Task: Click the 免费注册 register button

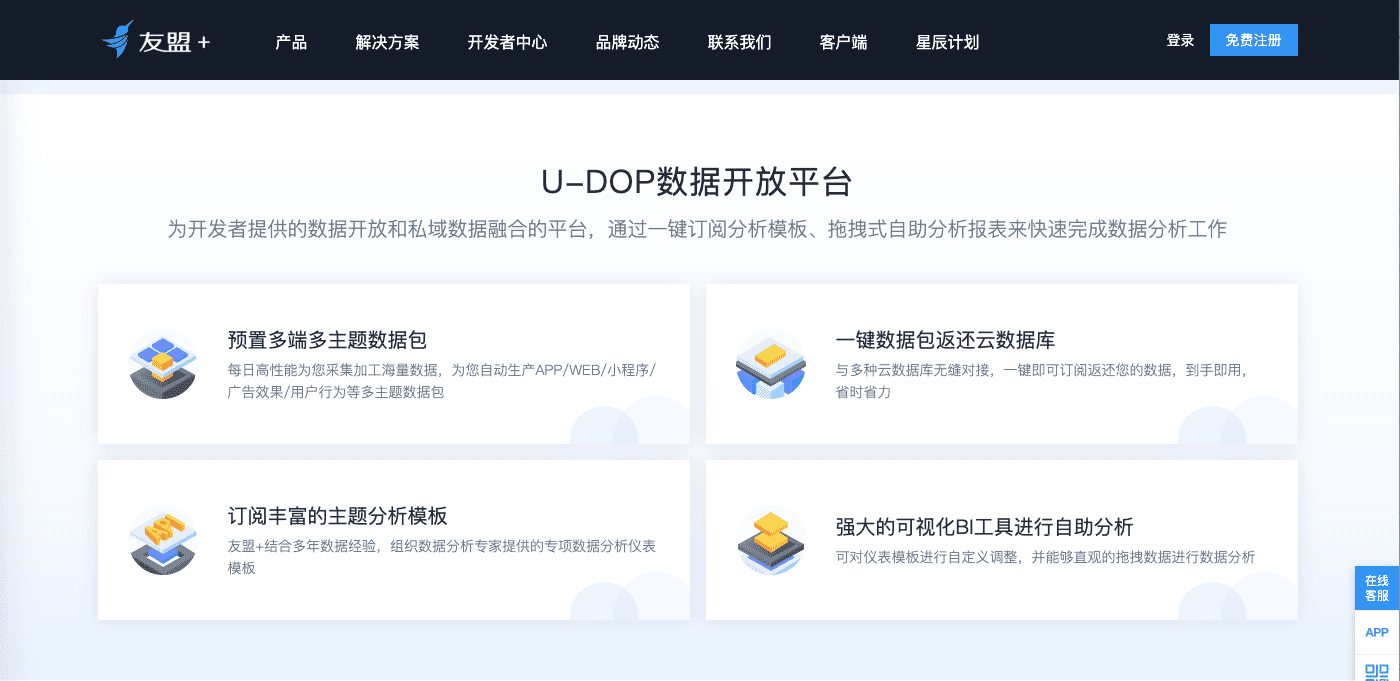Action: (x=1253, y=40)
